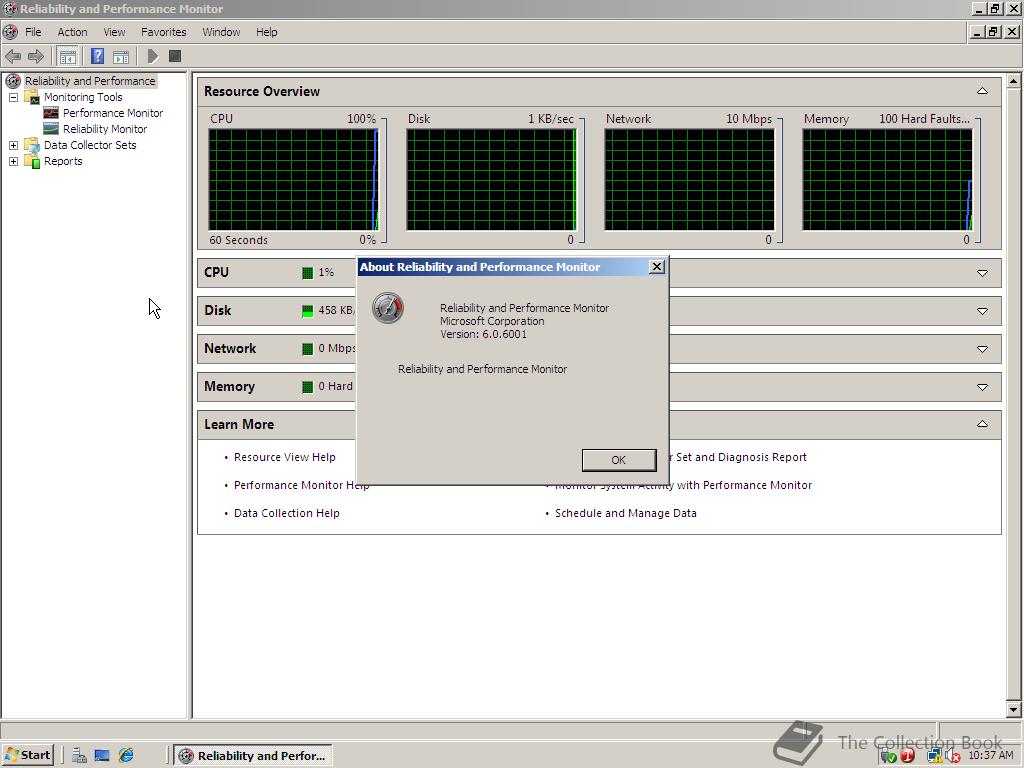The image size is (1024, 768).
Task: Select Data Collector Sets in tree
Action: coord(90,145)
